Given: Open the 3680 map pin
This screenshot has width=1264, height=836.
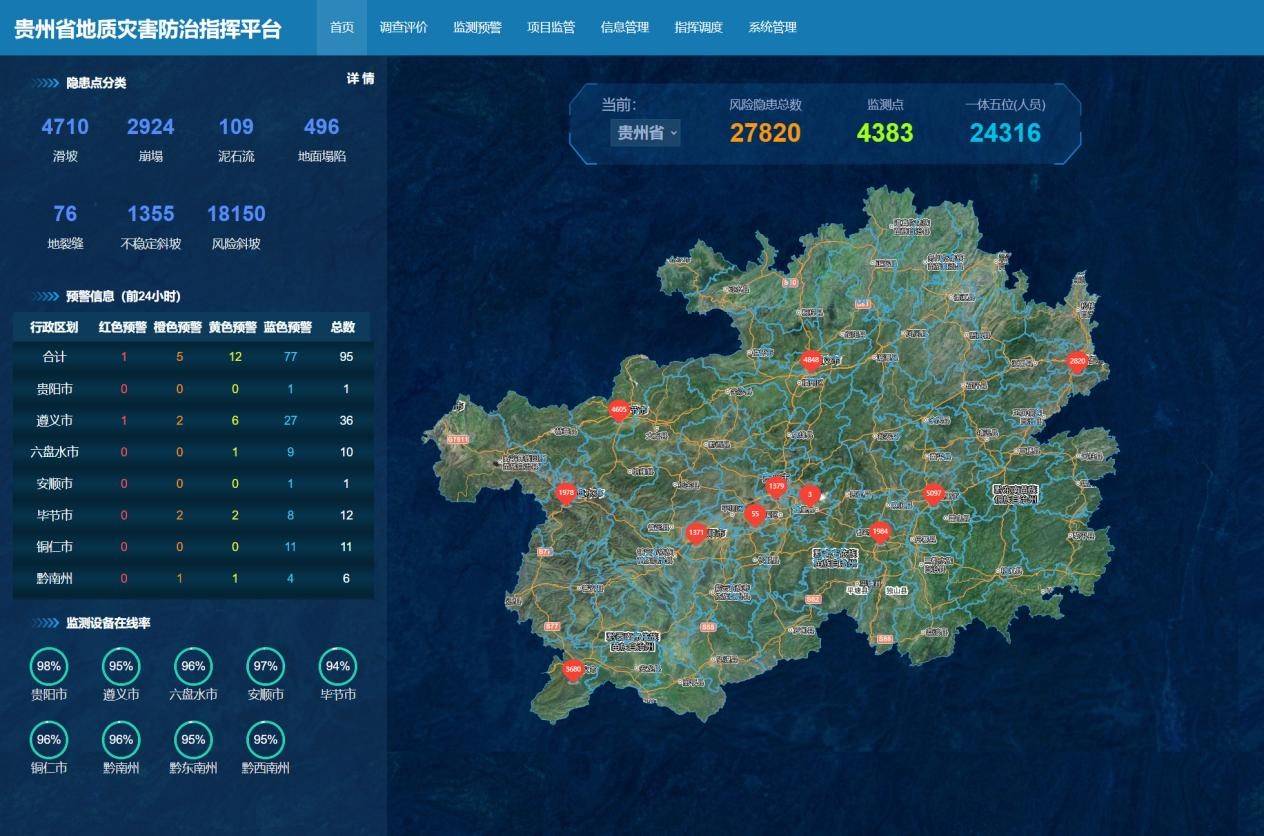Looking at the screenshot, I should click(x=573, y=669).
